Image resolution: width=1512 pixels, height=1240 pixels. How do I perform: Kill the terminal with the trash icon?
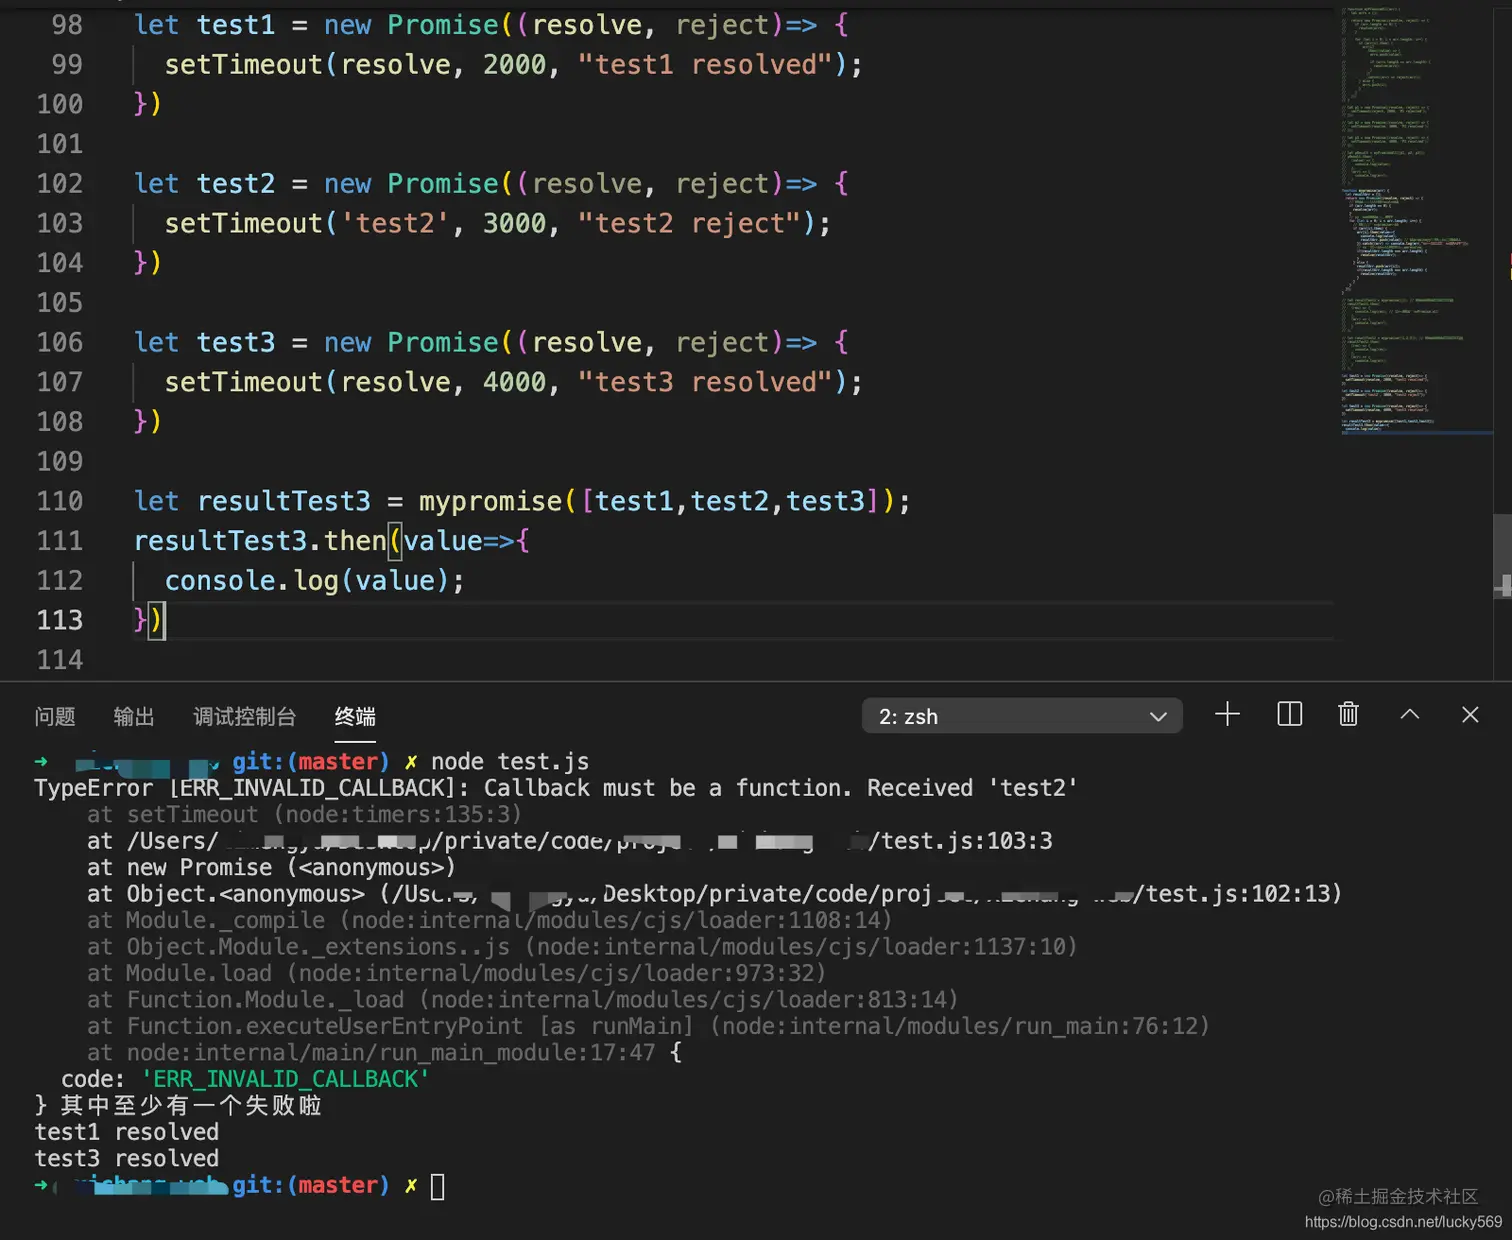[x=1348, y=714]
